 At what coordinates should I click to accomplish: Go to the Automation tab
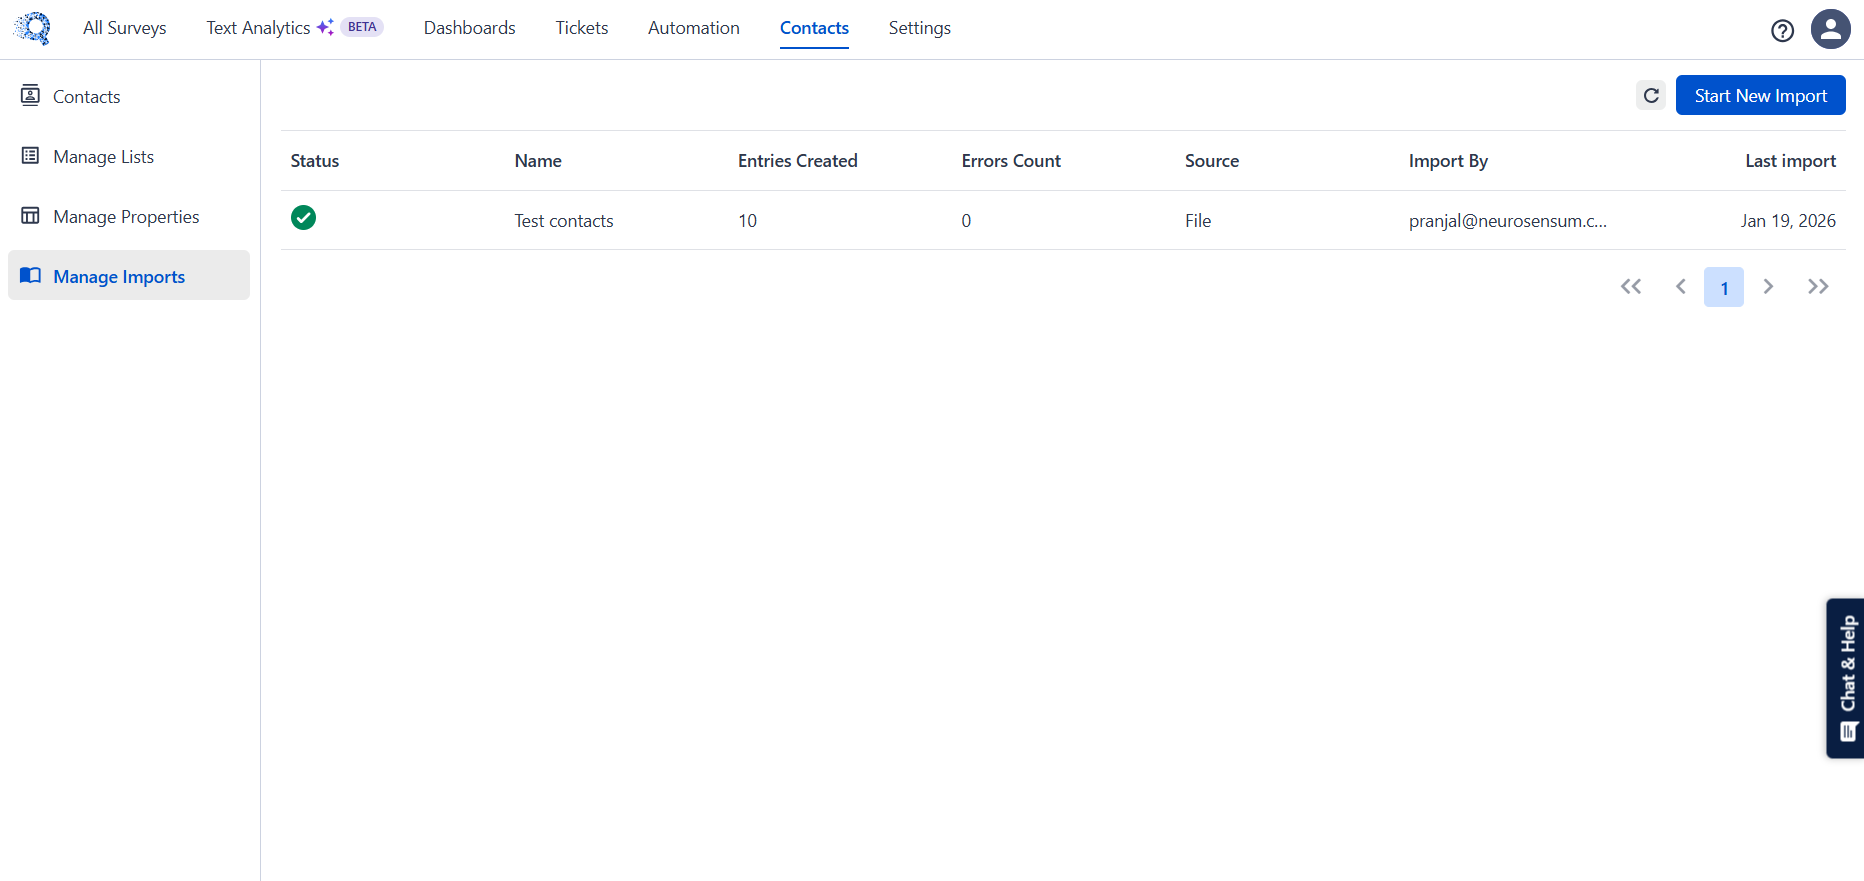[693, 28]
